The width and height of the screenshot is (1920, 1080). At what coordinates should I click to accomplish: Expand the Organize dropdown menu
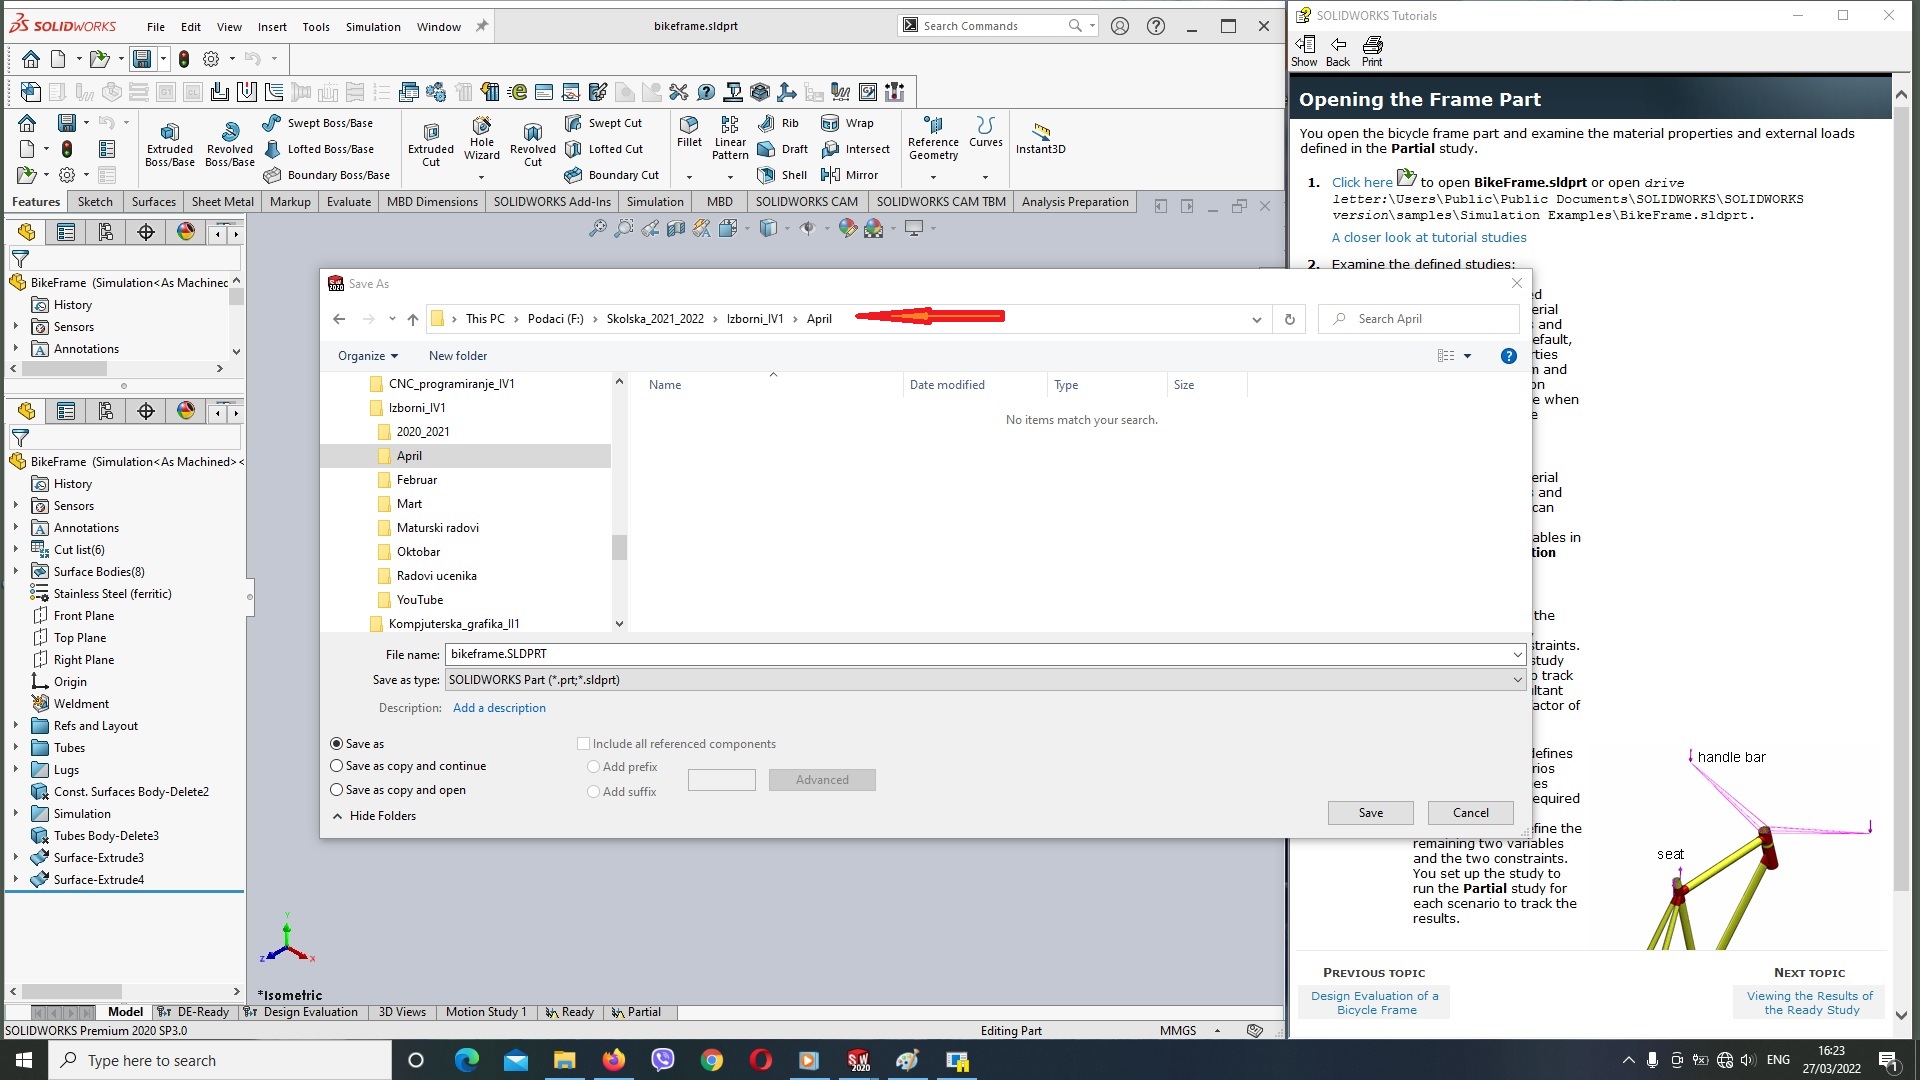click(367, 356)
